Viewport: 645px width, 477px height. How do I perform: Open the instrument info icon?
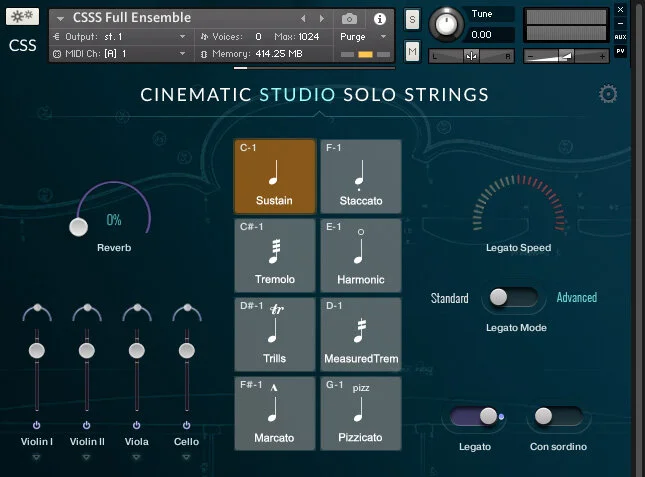click(x=380, y=19)
